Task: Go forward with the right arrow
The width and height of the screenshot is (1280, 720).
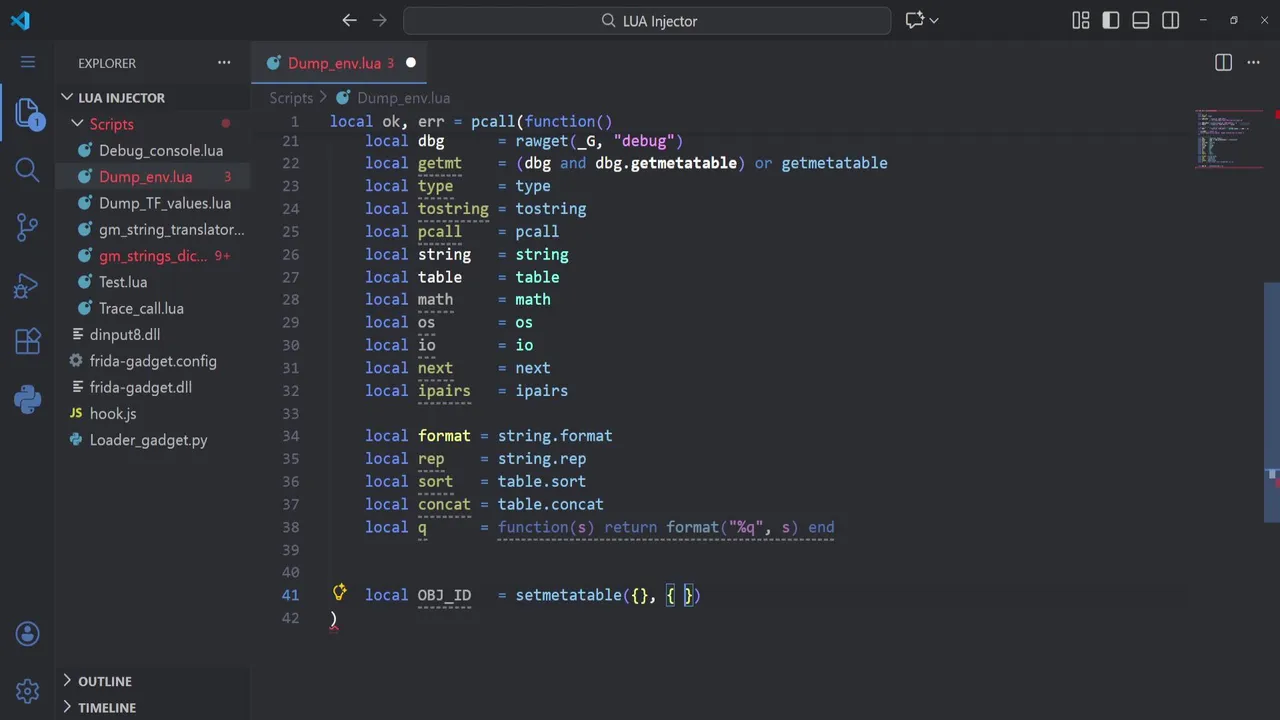Action: click(379, 20)
